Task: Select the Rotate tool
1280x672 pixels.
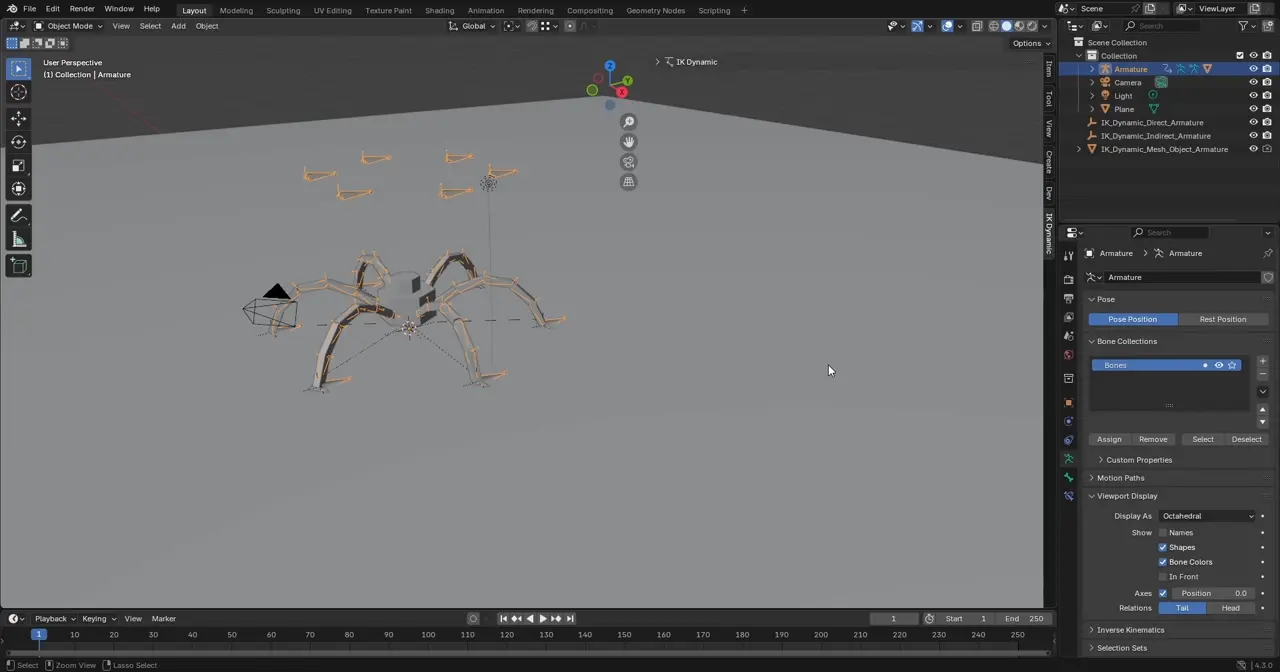Action: [x=18, y=142]
